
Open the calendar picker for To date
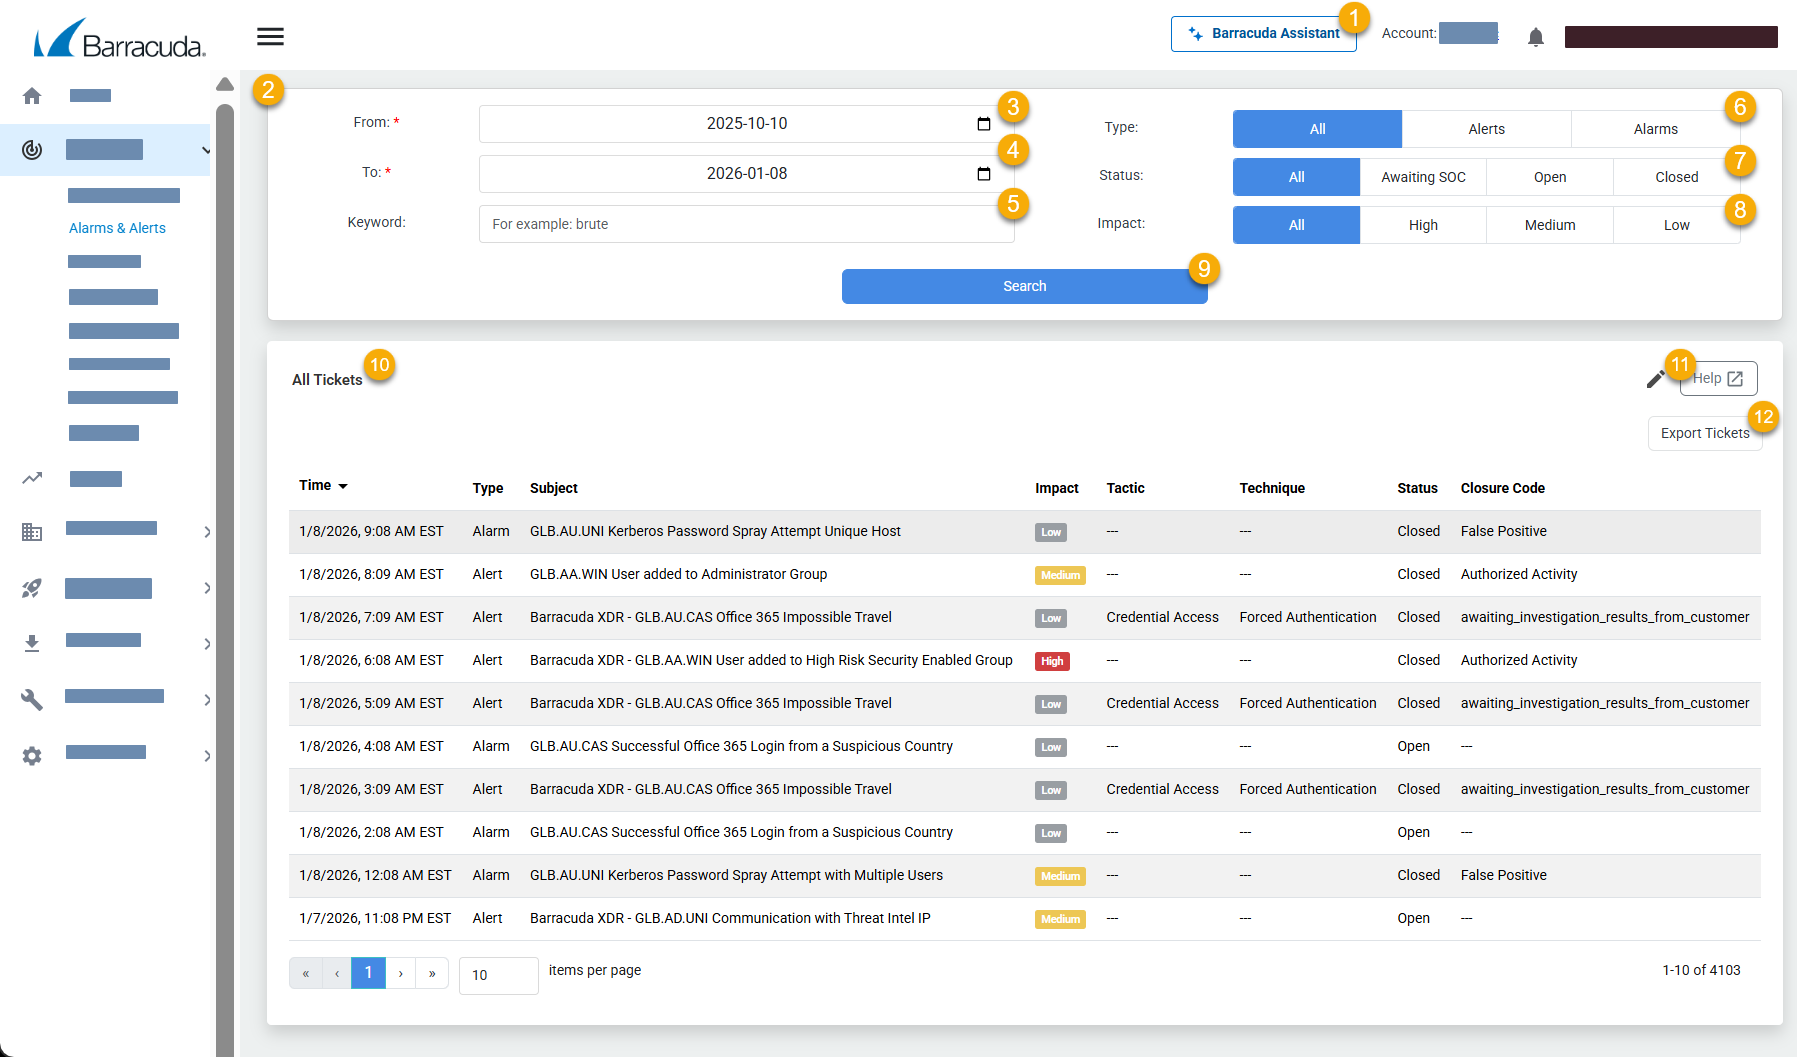point(983,174)
